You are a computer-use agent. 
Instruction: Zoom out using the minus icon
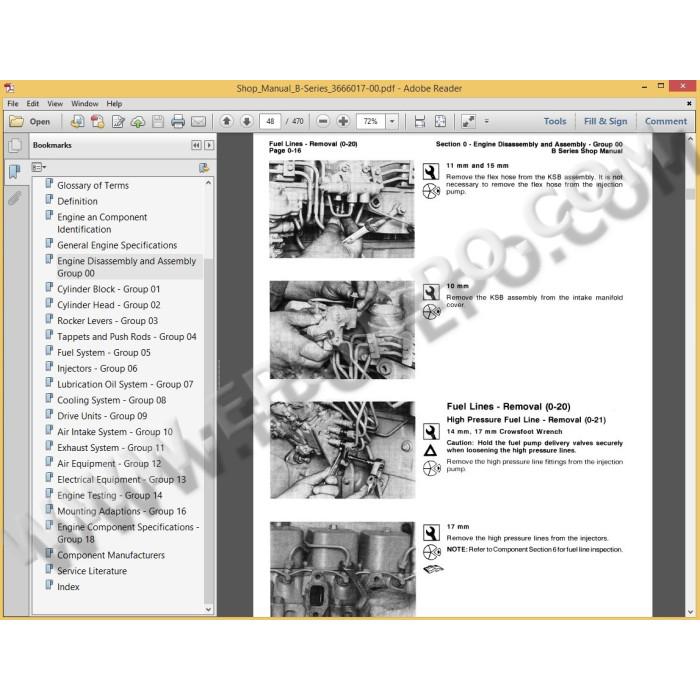(323, 121)
